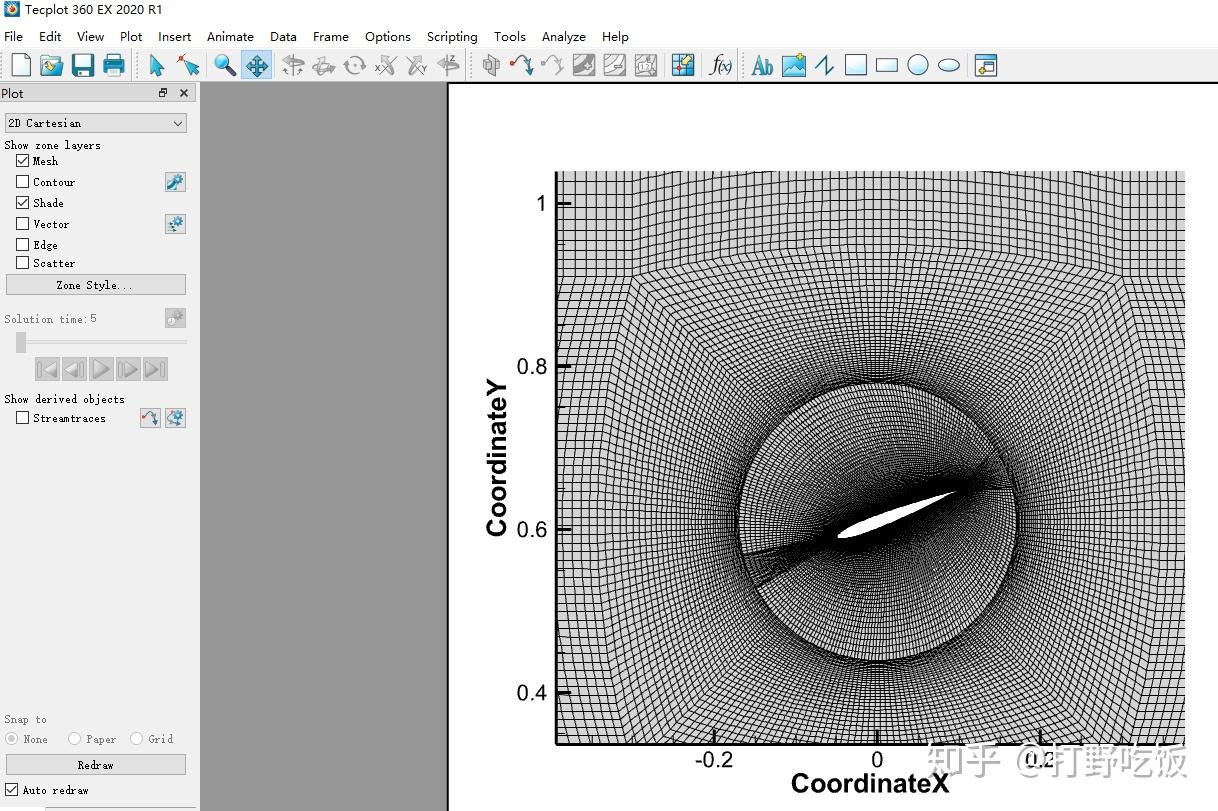The width and height of the screenshot is (1218, 811).
Task: Click the Solution time slider handle
Action: [x=21, y=342]
